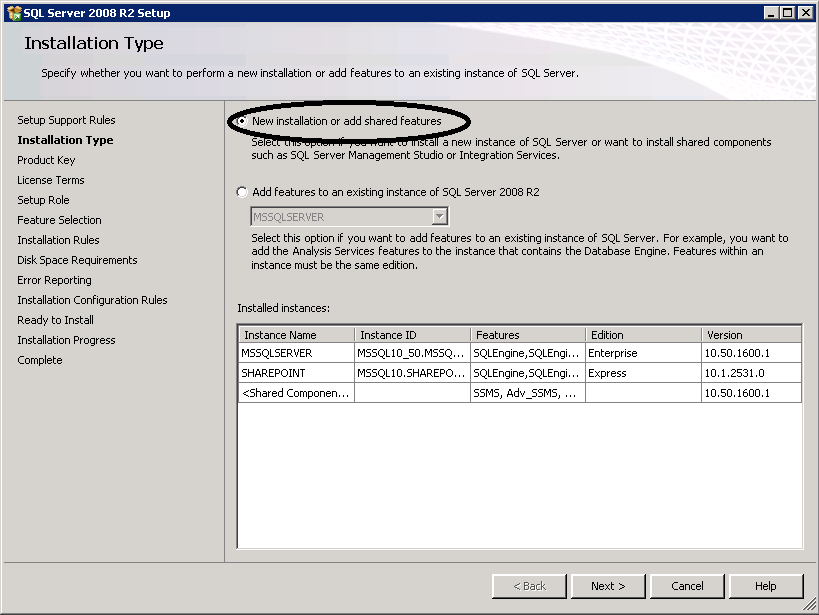Image resolution: width=819 pixels, height=615 pixels.
Task: Click the Express edition cell
Action: pyautogui.click(x=644, y=373)
